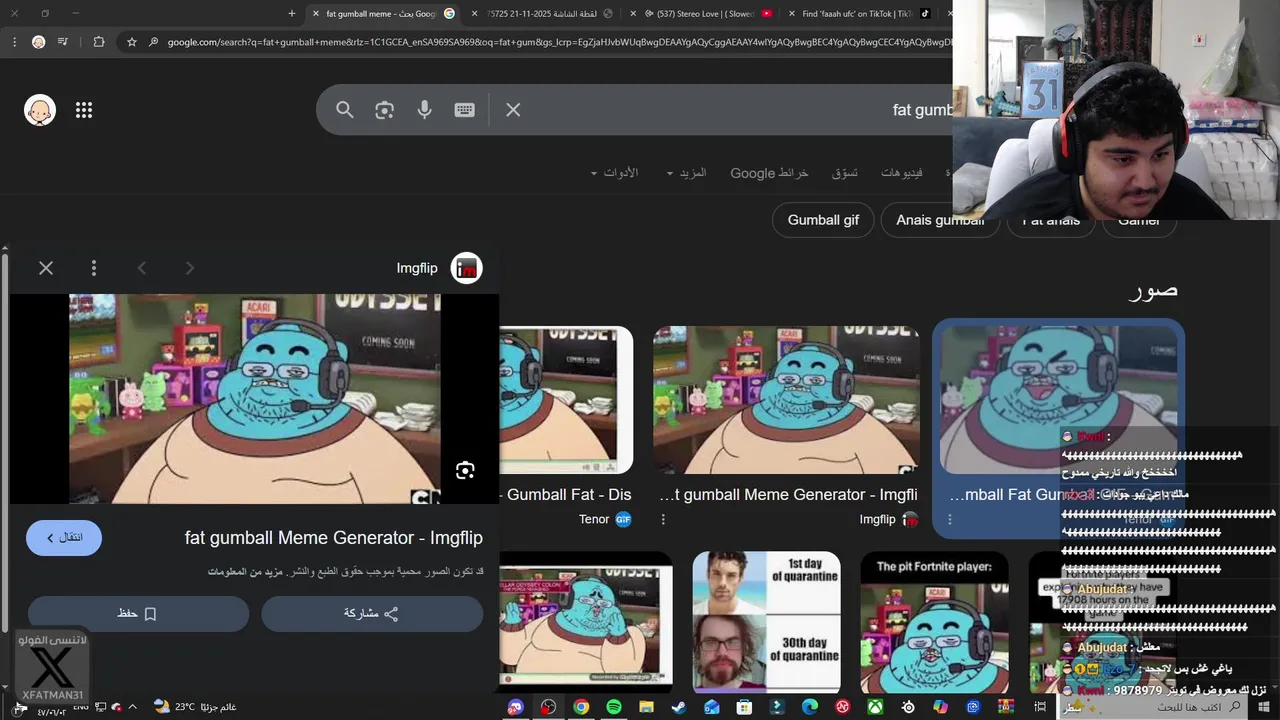Open Steam from the taskbar
Screen dimensions: 1280x720
(x=679, y=707)
